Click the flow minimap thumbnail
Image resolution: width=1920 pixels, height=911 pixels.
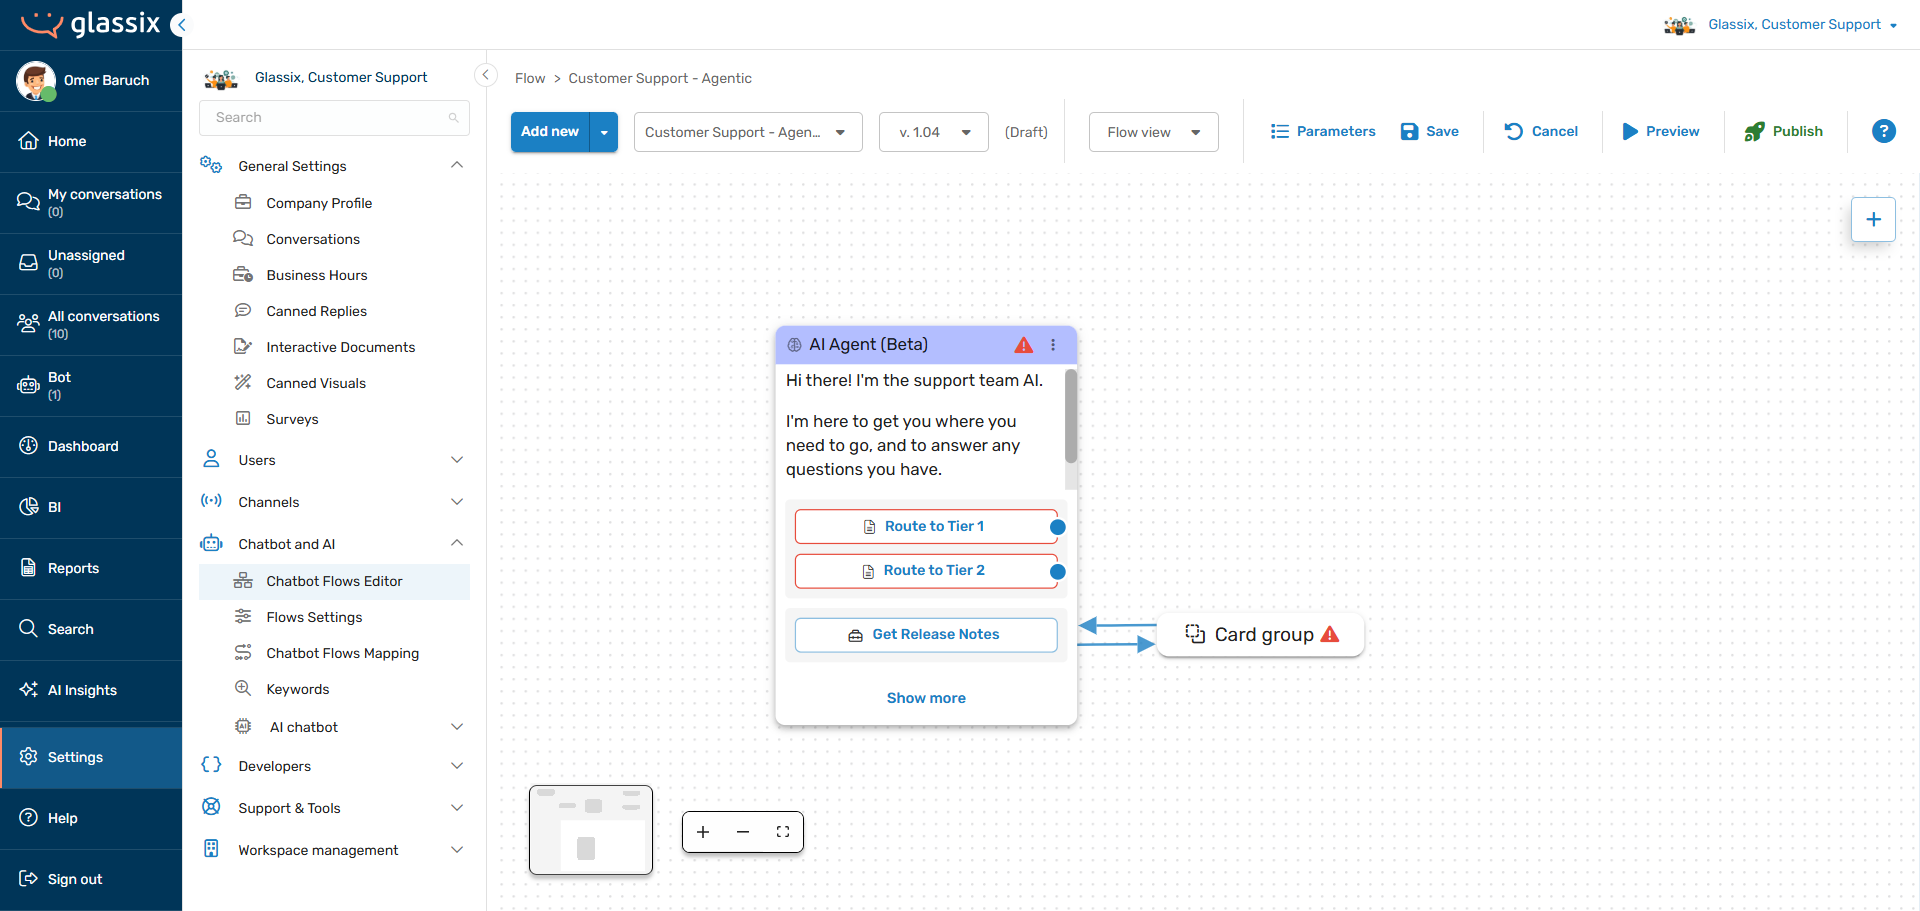(591, 830)
